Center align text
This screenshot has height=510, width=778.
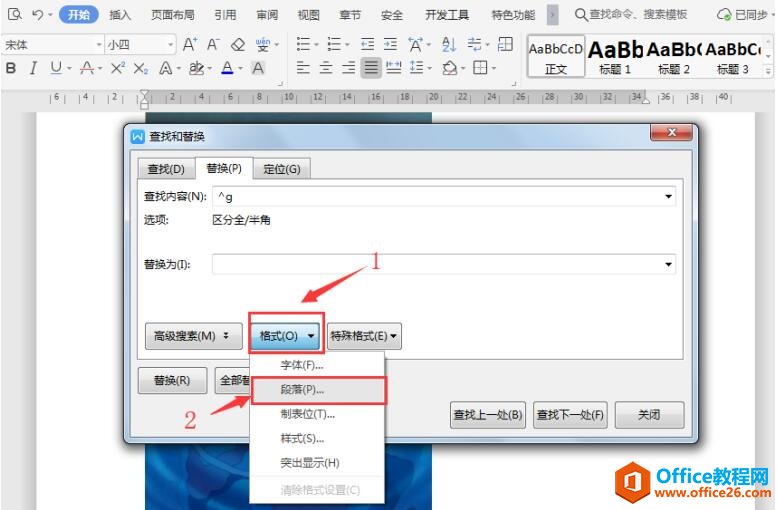(325, 67)
